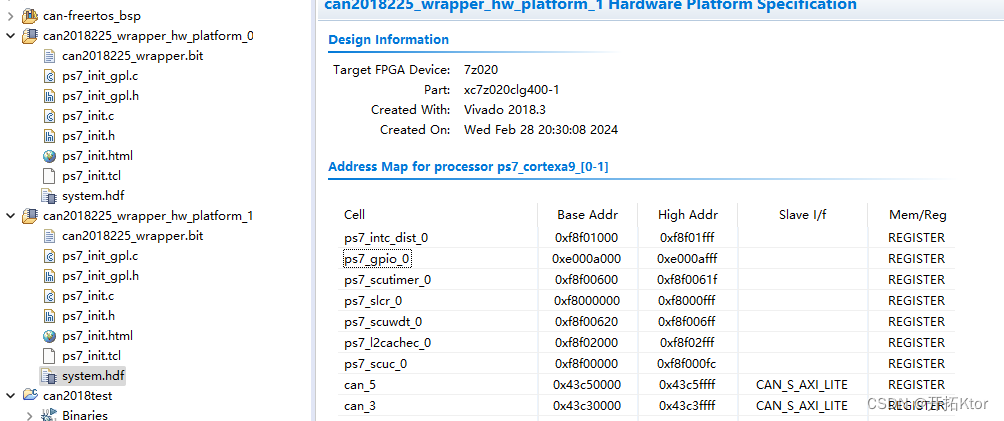1004x421 pixels.
Task: Click the can-freertos_bsp project icon
Action: 30,16
